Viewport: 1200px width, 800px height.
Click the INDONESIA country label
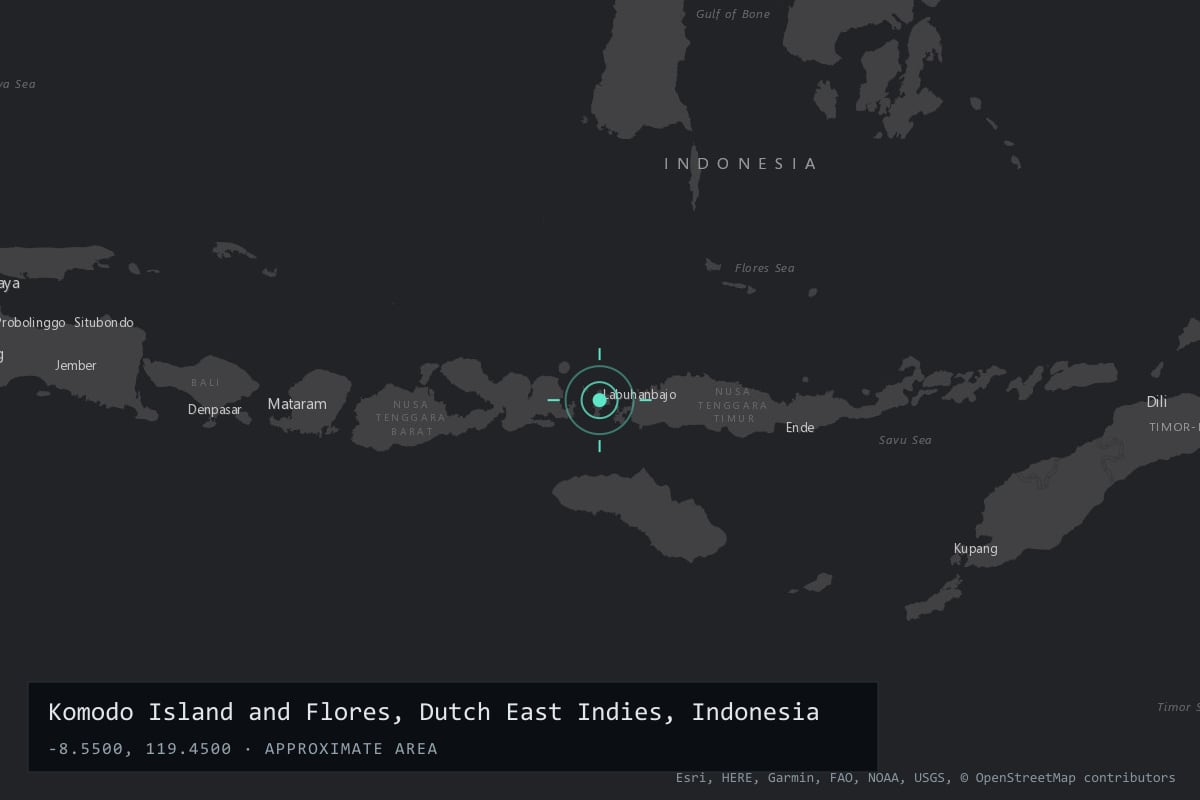(x=741, y=163)
